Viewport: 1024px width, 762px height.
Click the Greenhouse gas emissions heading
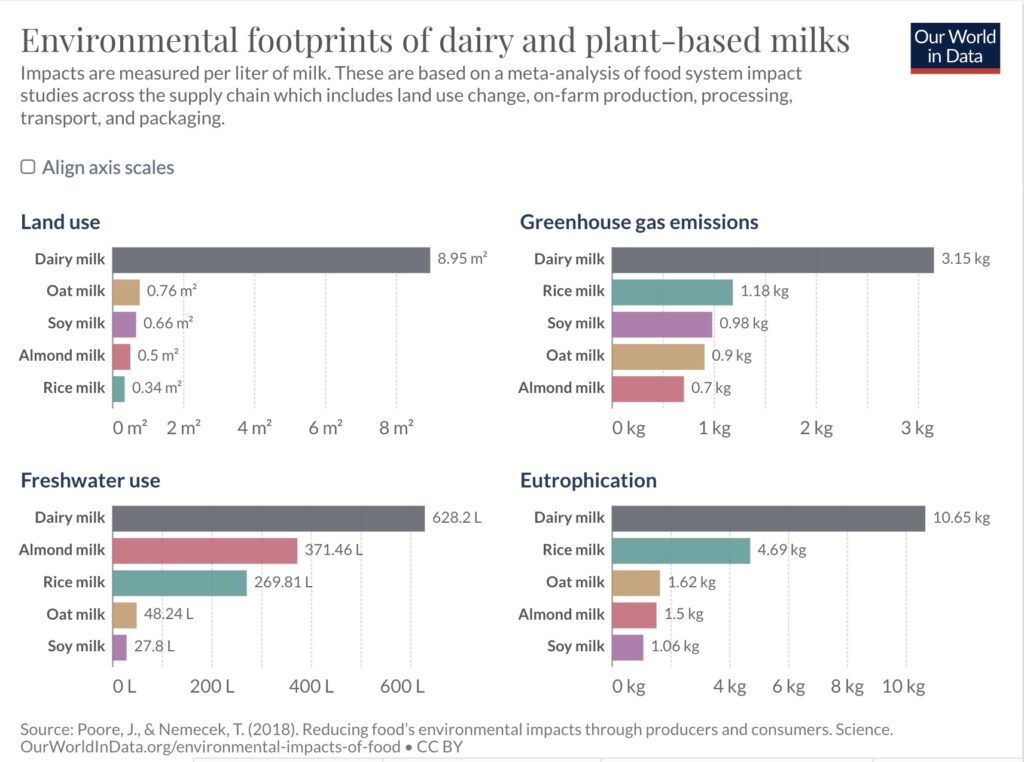(639, 222)
